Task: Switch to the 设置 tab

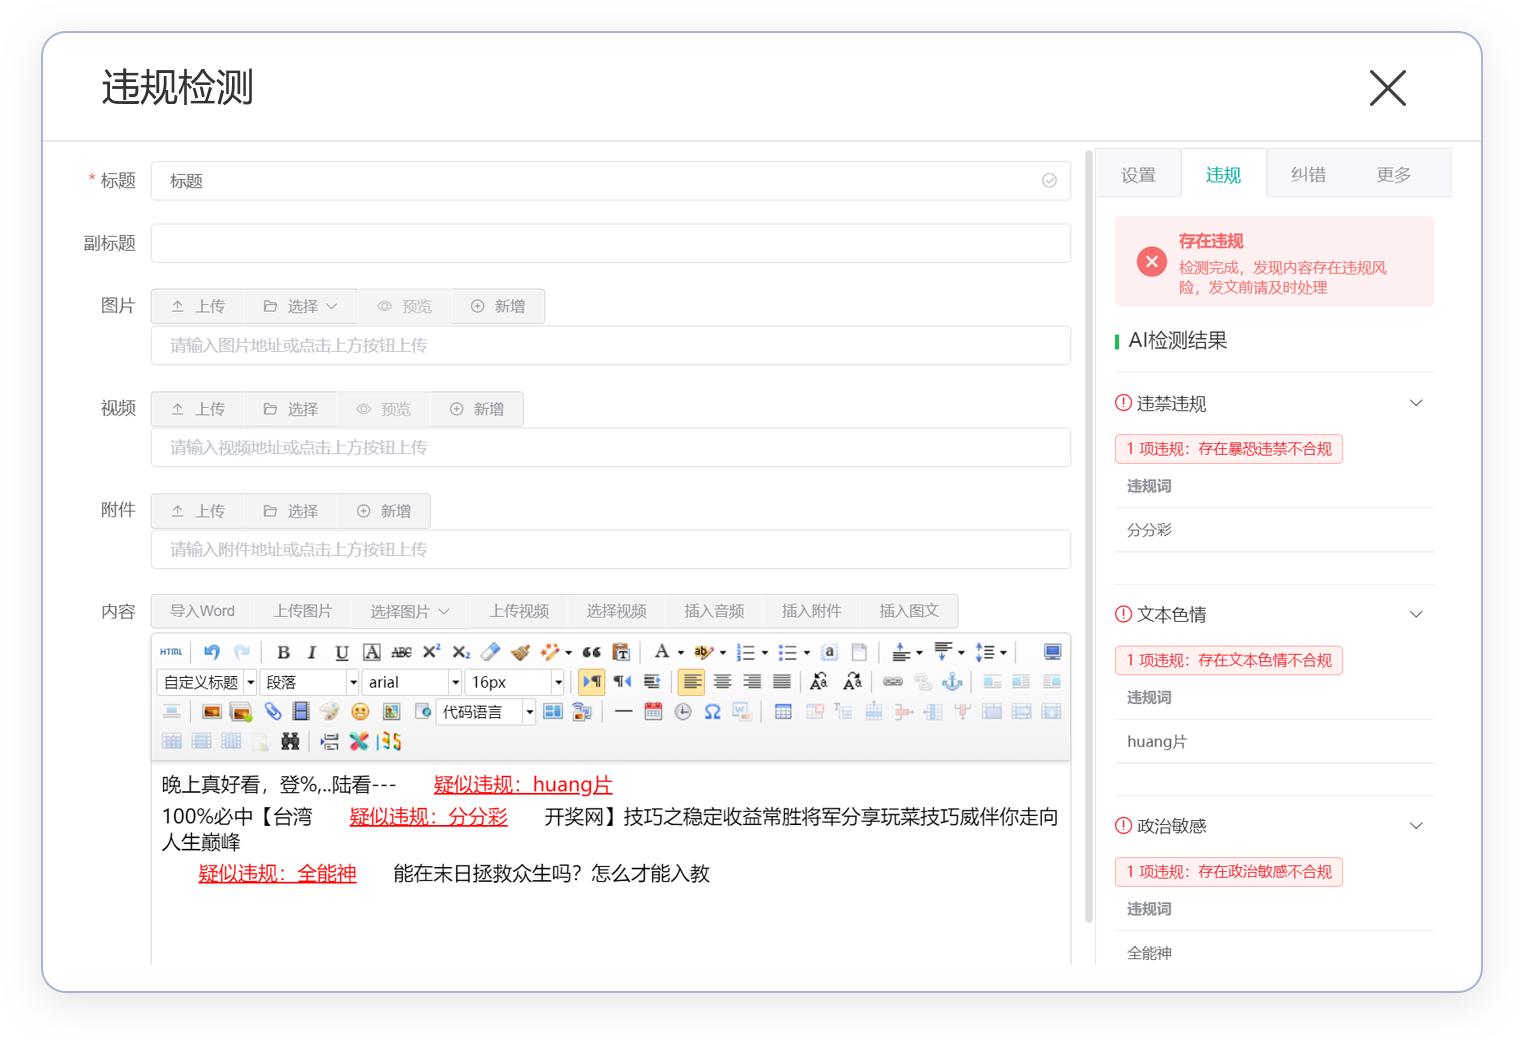Action: click(x=1138, y=173)
